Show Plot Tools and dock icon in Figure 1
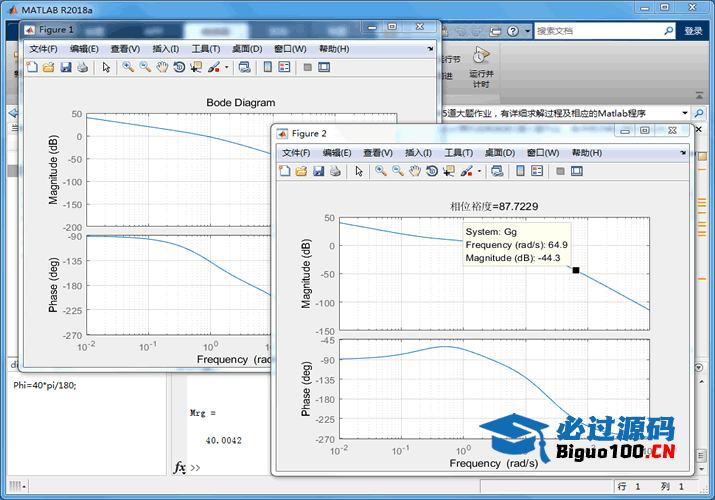Screen dimensions: 715x500 click(324, 67)
